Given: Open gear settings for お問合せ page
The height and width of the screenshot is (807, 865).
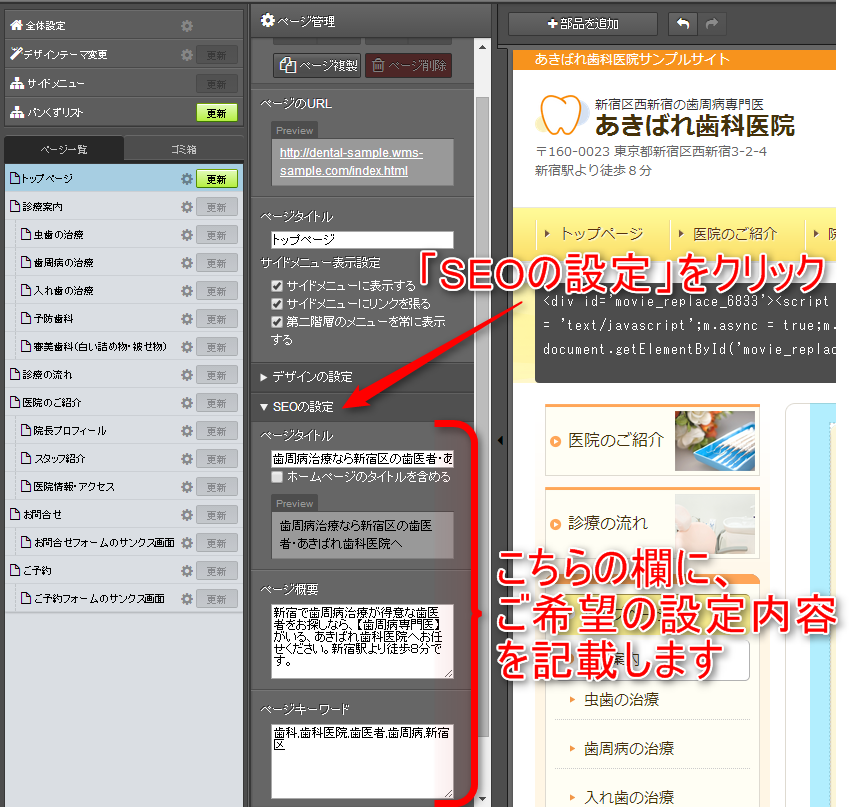Looking at the screenshot, I should point(186,515).
